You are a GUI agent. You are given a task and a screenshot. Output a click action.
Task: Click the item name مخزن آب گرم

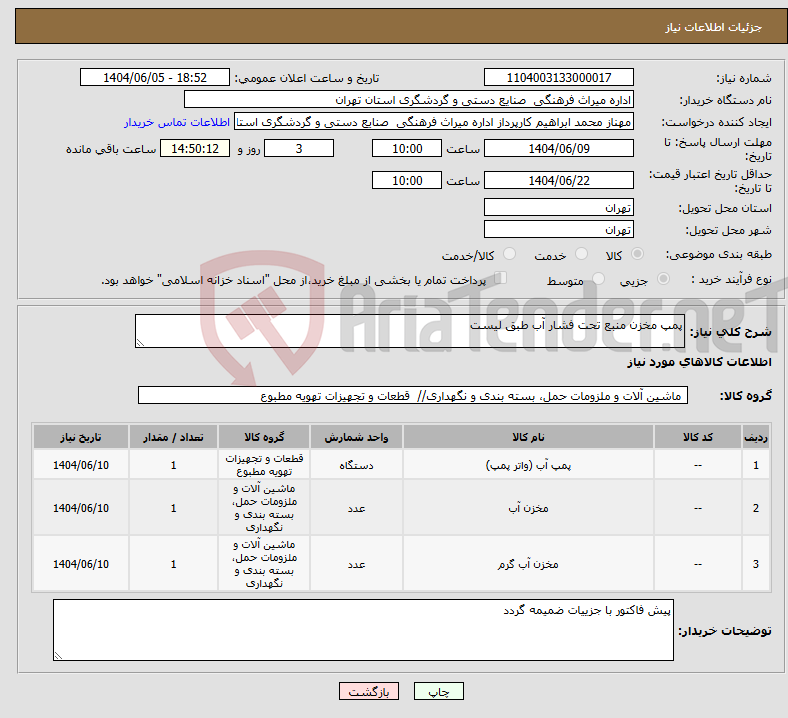[x=528, y=564]
